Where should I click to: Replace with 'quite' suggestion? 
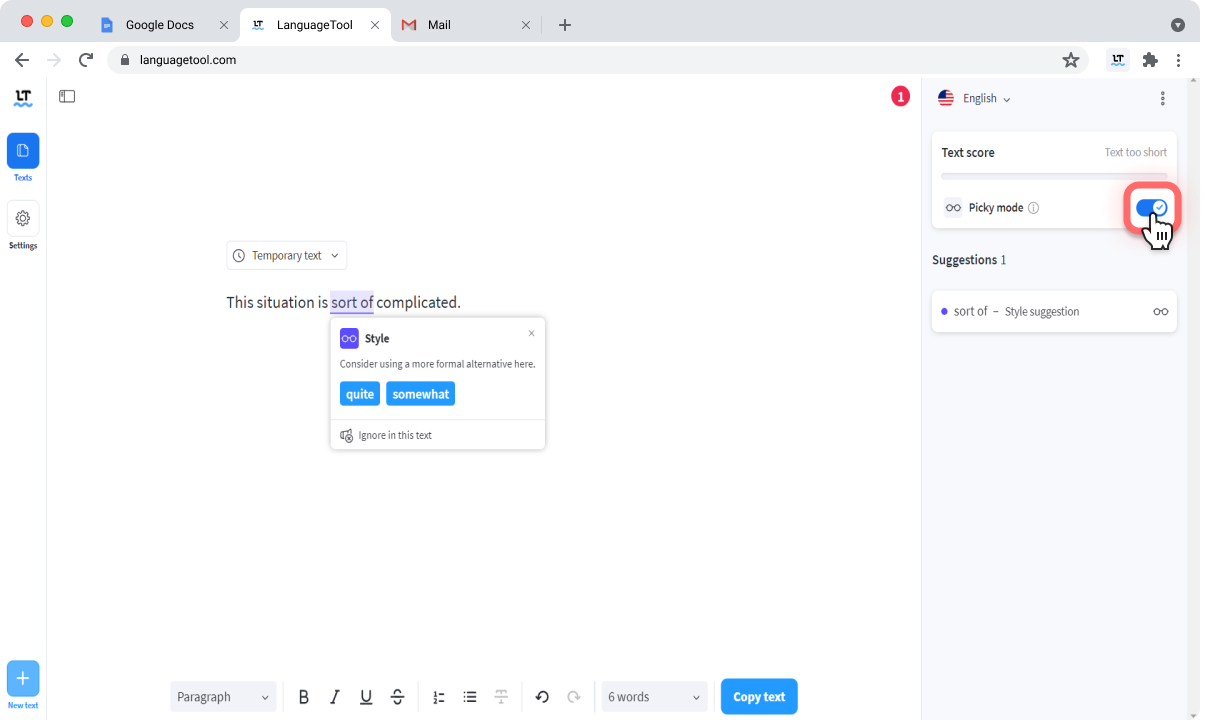coord(360,394)
